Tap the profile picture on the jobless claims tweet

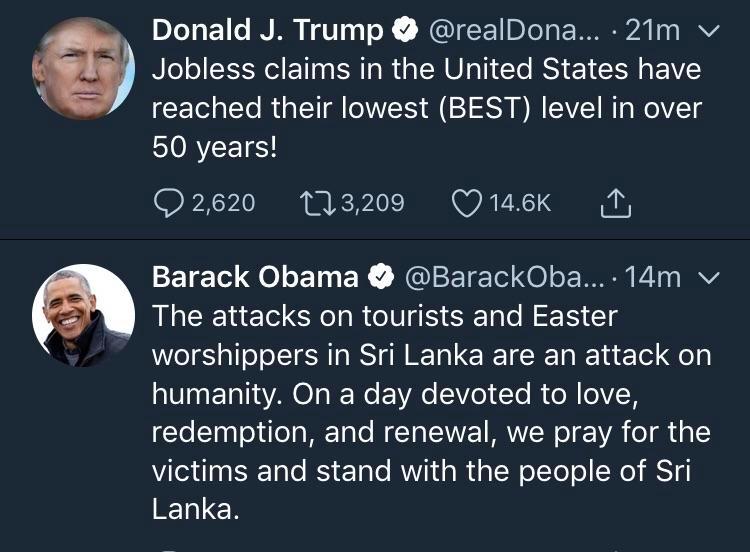[83, 68]
